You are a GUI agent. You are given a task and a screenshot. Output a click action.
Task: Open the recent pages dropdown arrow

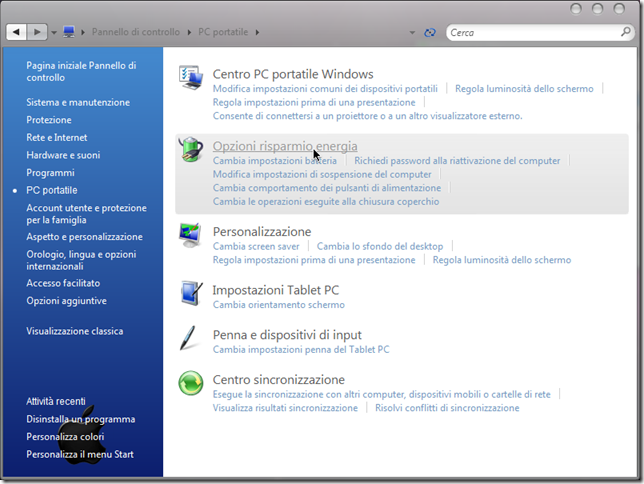(54, 32)
